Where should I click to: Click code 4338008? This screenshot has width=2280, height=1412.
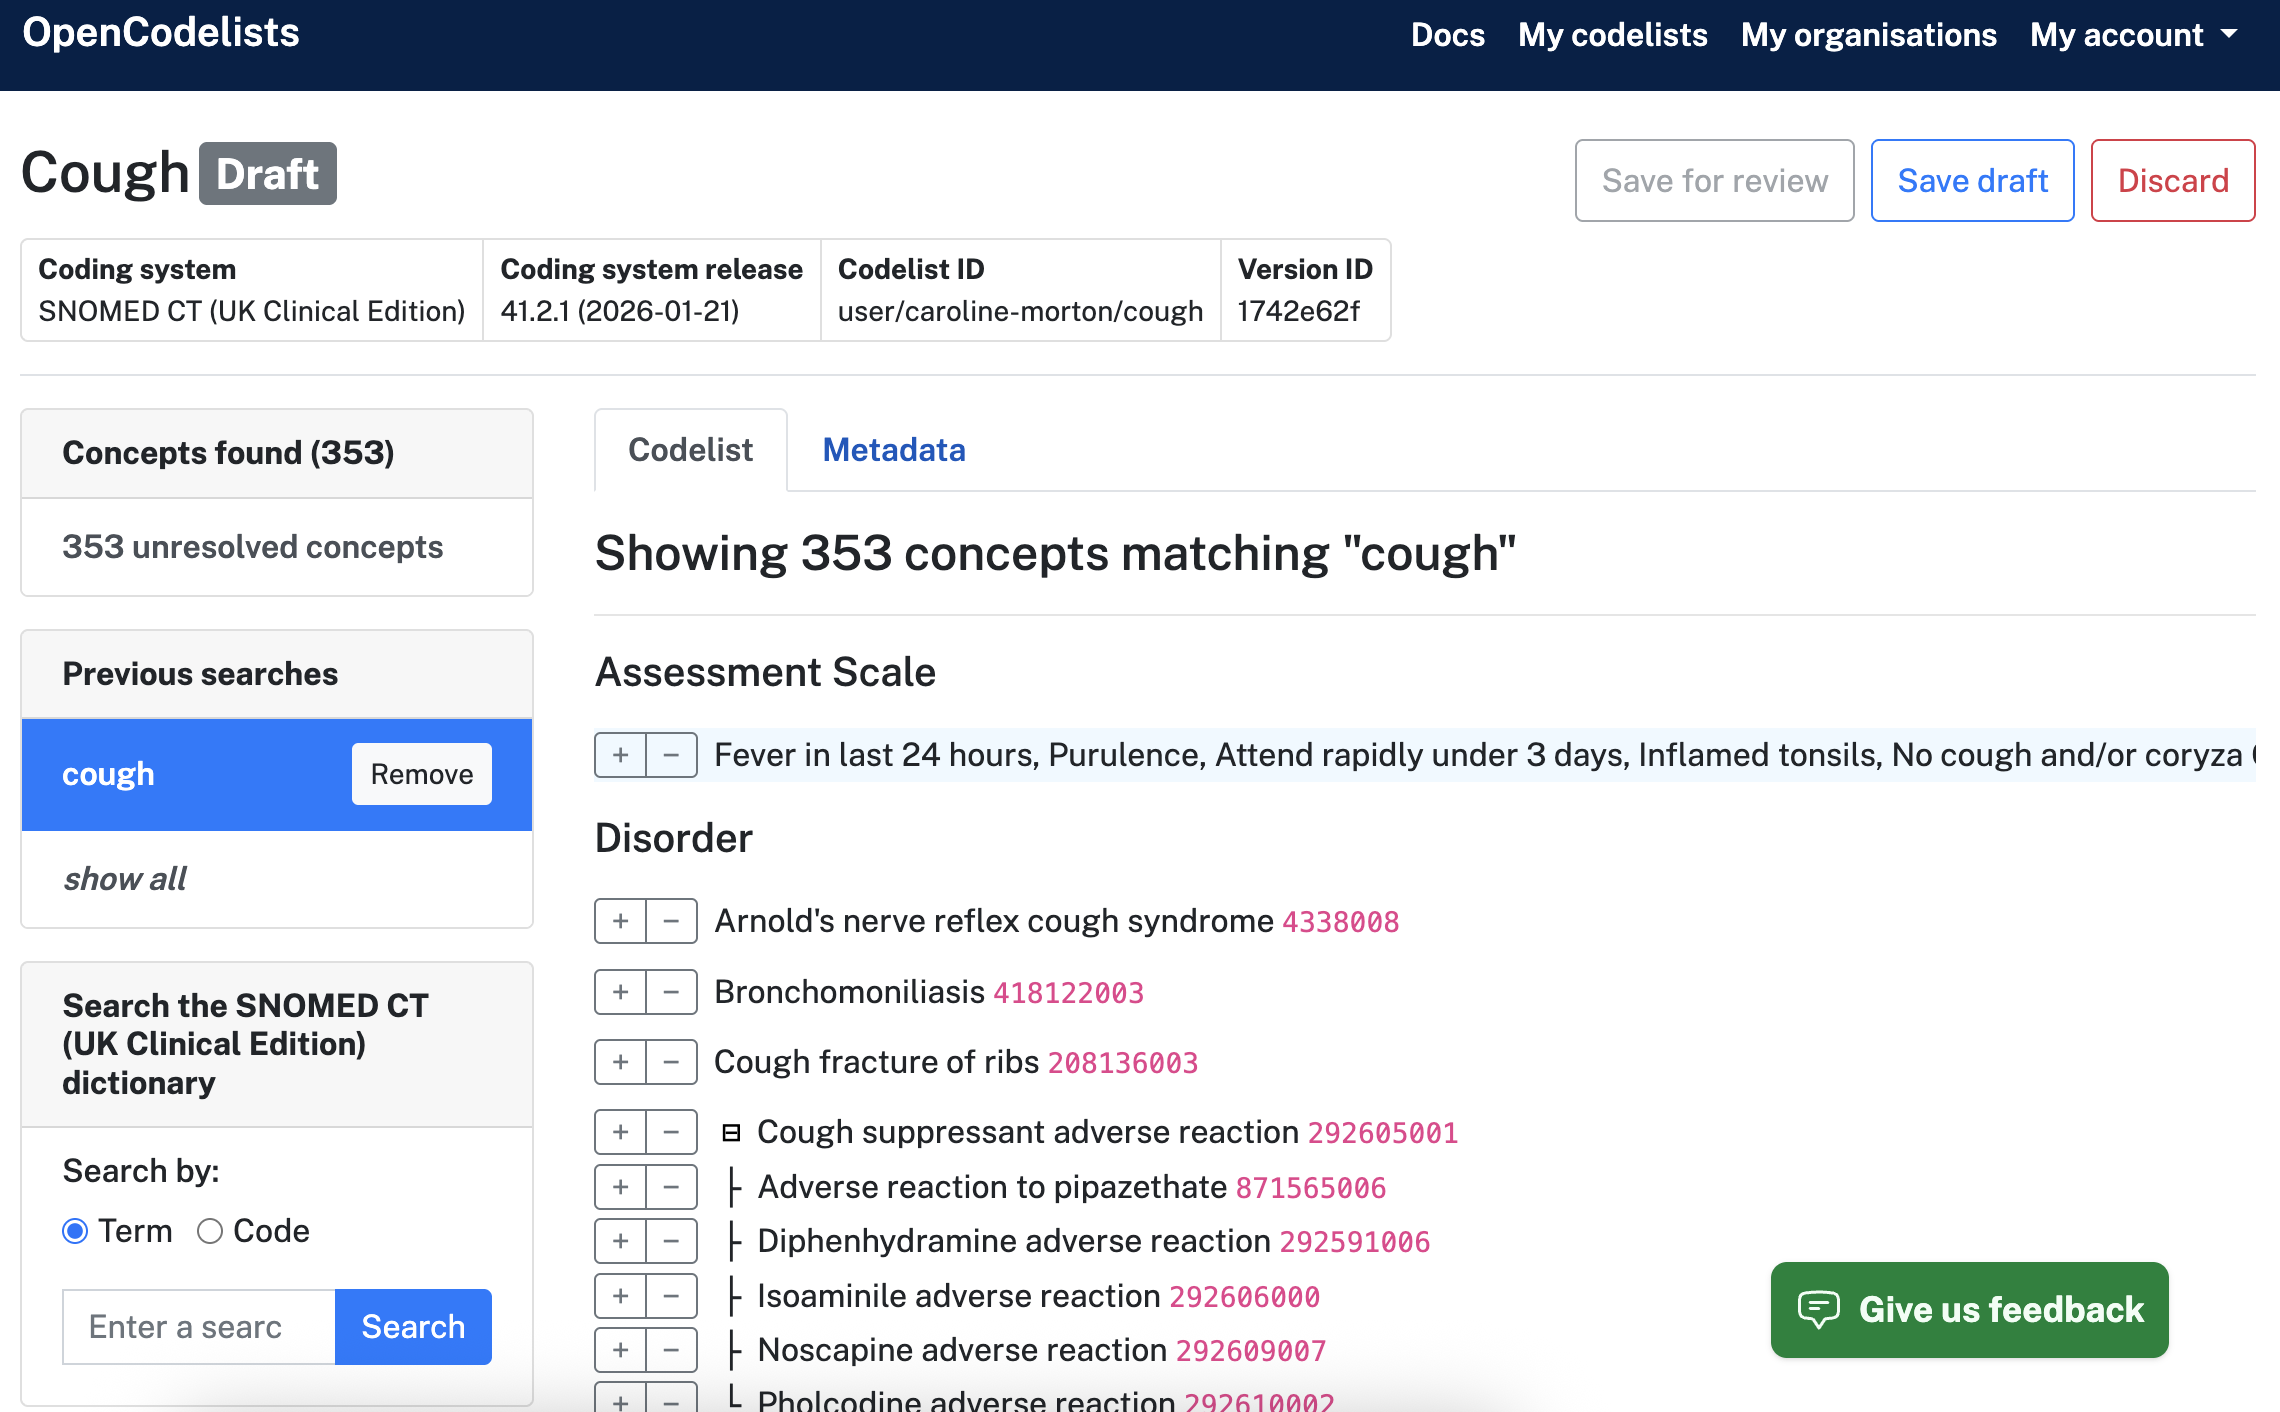point(1340,922)
